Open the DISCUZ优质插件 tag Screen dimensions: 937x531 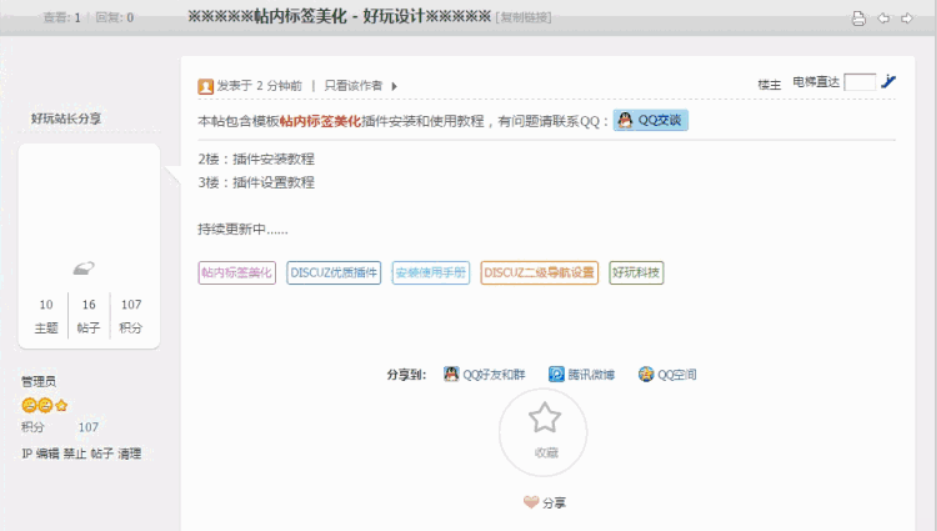coord(333,273)
